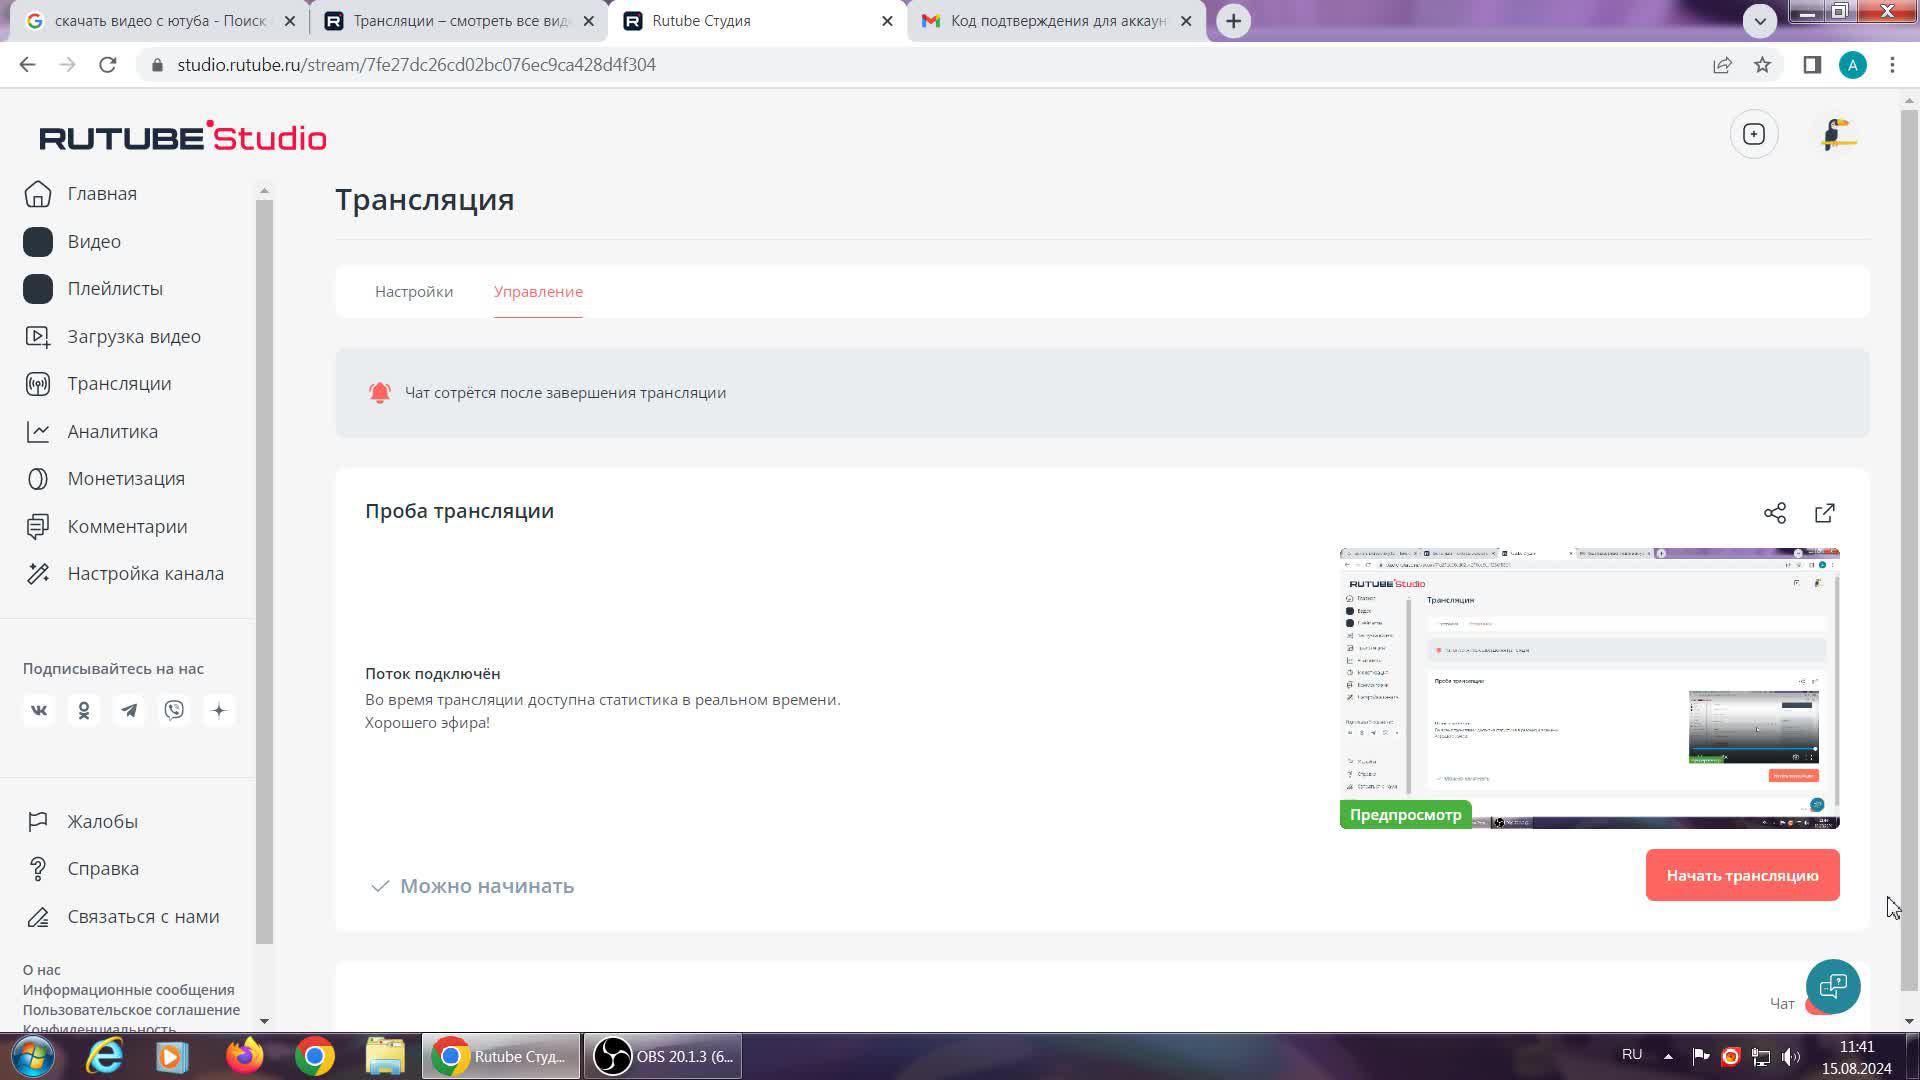Click the Предпросмотр label
The image size is (1920, 1080).
pos(1405,815)
